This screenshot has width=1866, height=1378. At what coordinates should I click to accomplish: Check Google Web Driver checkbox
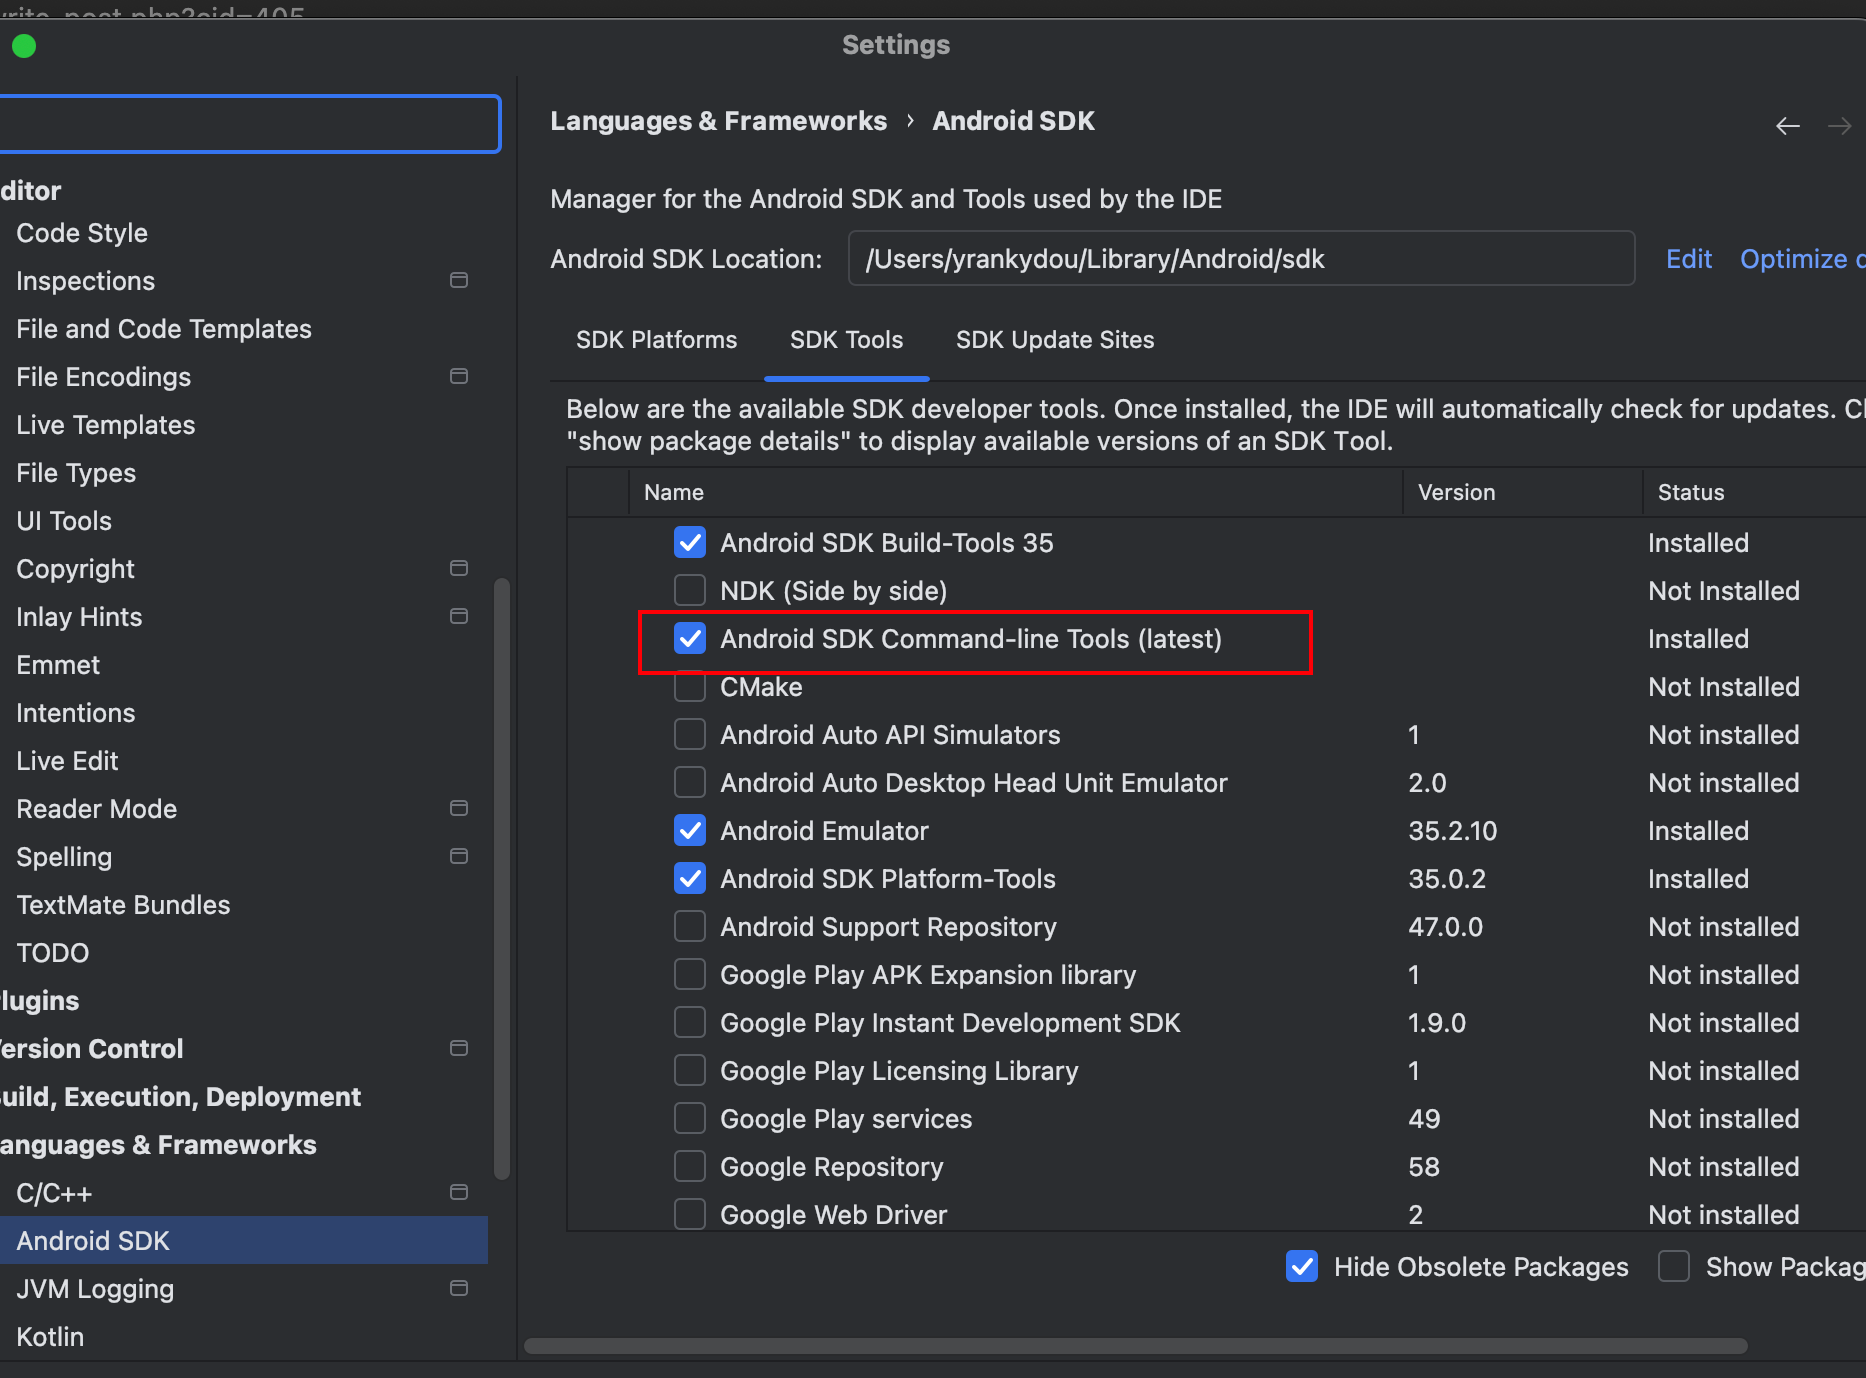(690, 1214)
